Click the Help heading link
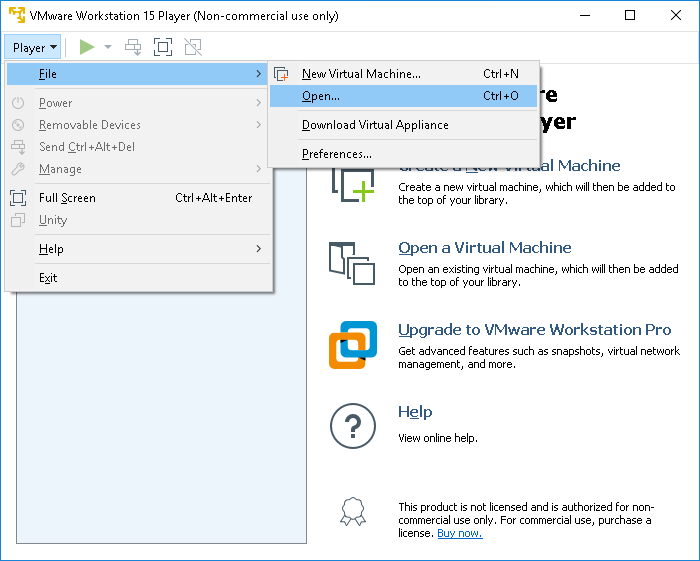This screenshot has width=700, height=561. [415, 411]
